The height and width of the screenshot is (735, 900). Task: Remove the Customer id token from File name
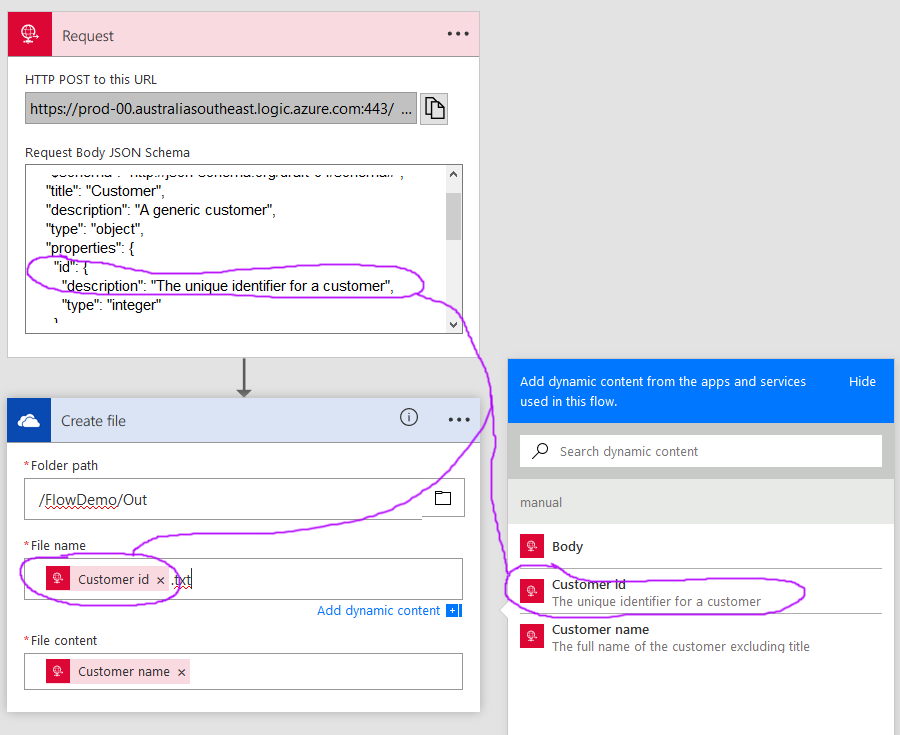click(x=160, y=578)
